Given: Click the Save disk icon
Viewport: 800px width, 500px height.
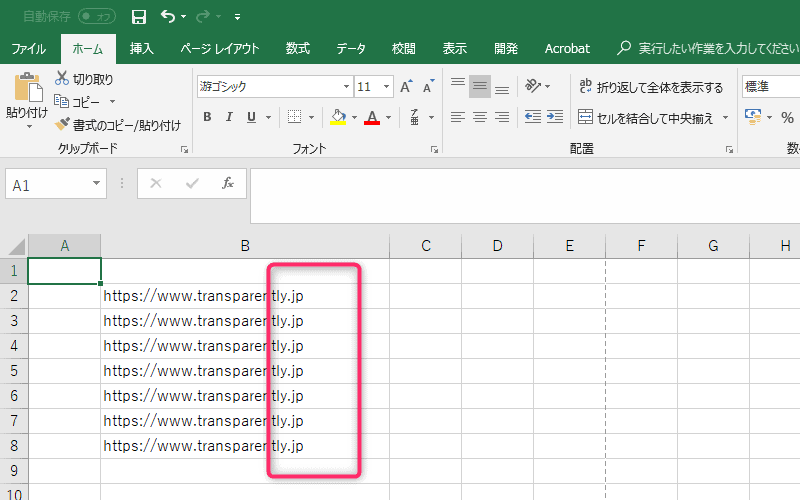Looking at the screenshot, I should (x=139, y=17).
